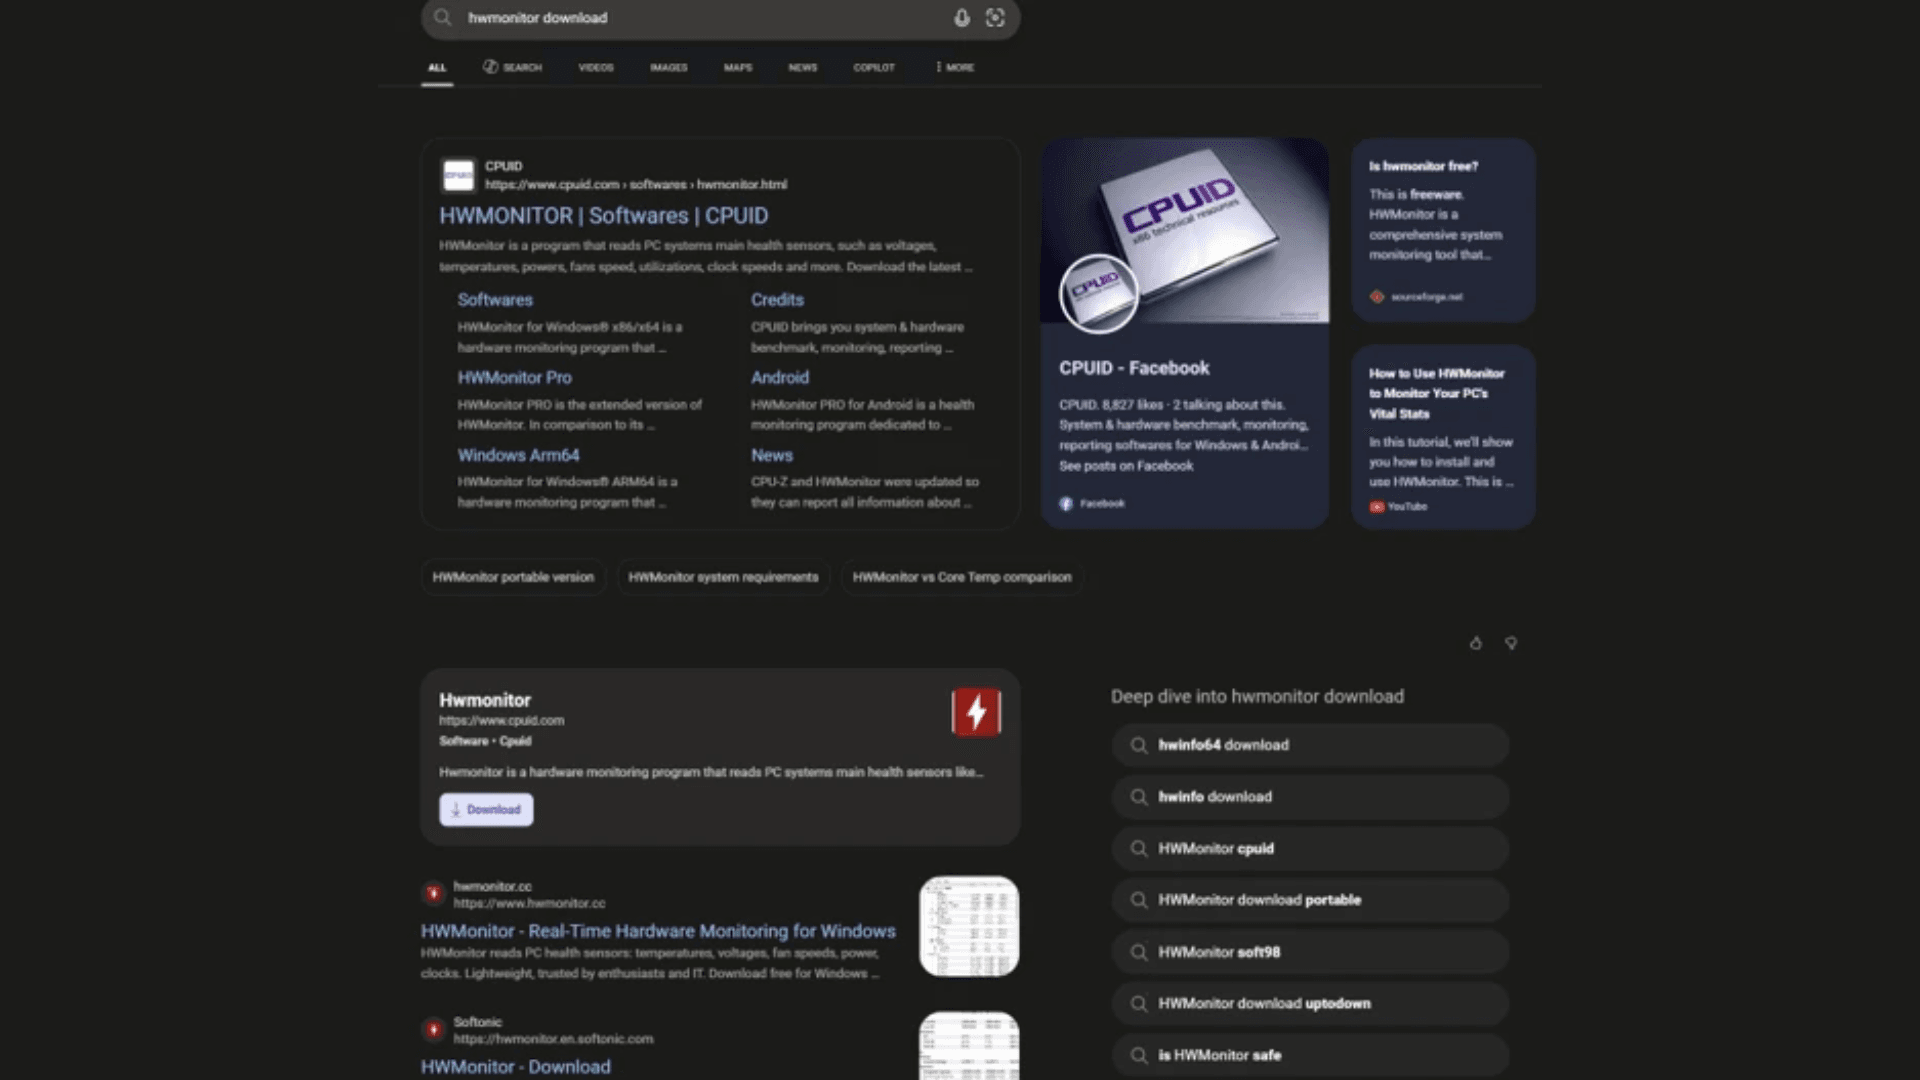
Task: Click the cpuid.com softwares hwmonitor.html URL
Action: pos(636,185)
